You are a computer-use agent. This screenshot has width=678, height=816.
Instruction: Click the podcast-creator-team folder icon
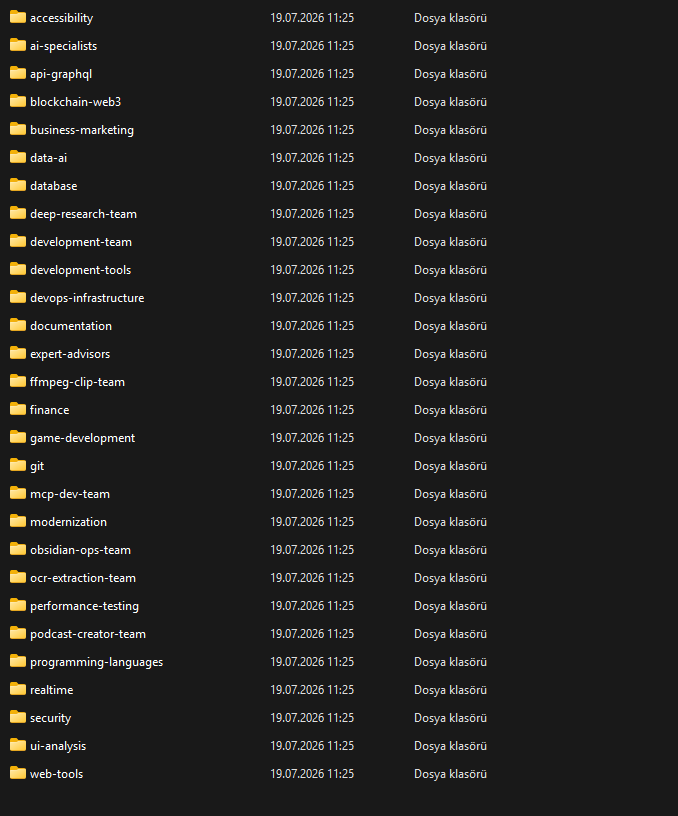(18, 633)
